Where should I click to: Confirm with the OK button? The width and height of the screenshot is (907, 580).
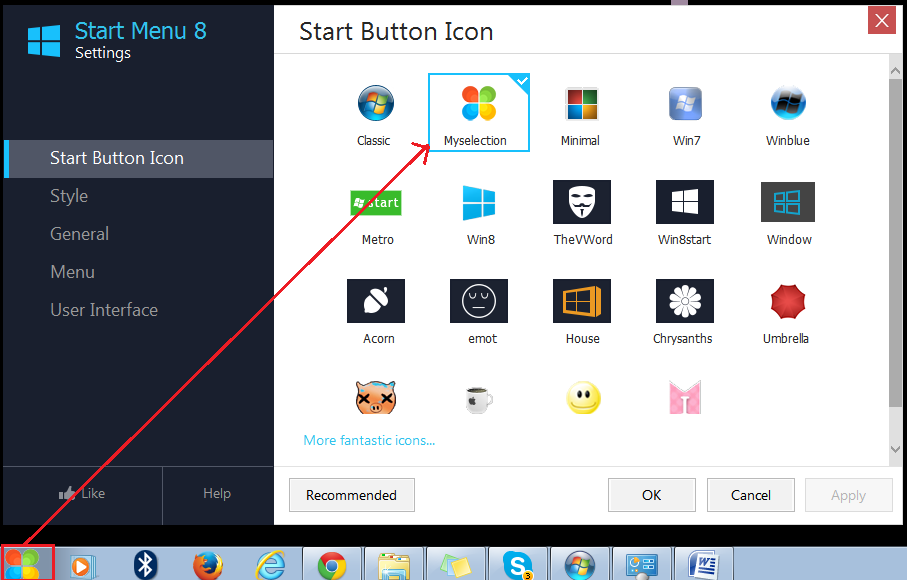point(651,495)
